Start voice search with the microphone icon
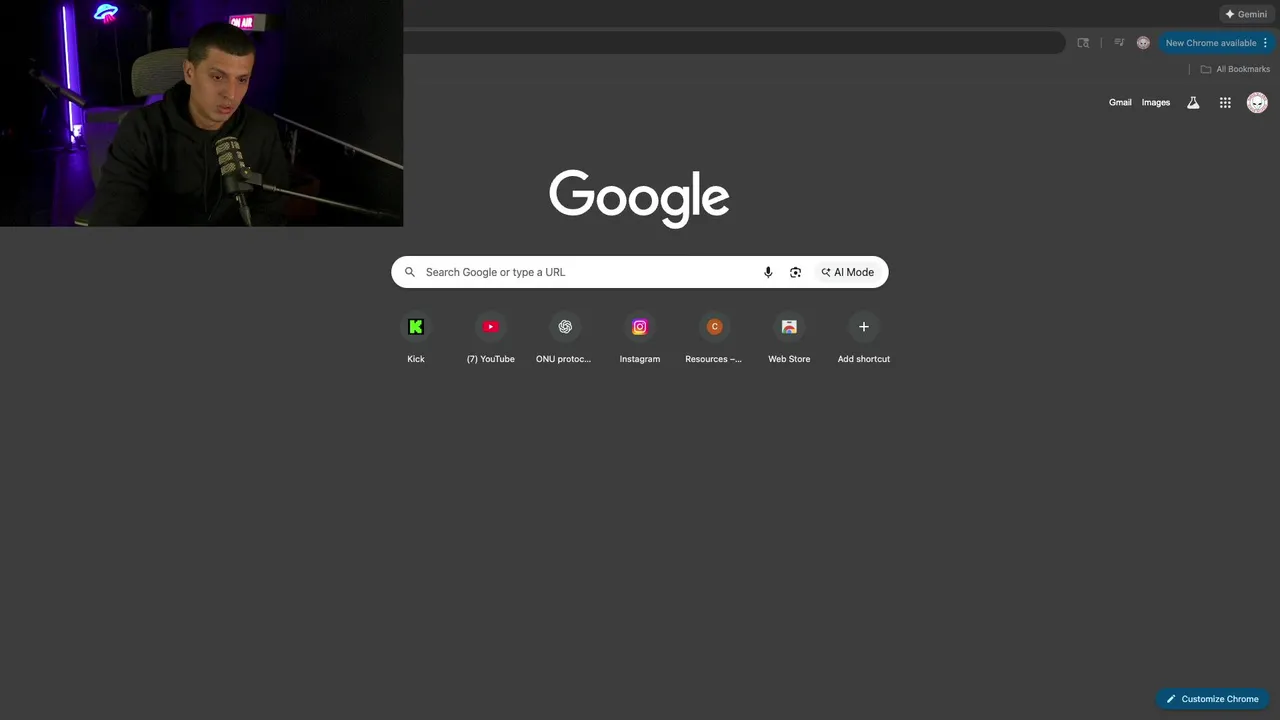The width and height of the screenshot is (1280, 720). (768, 272)
